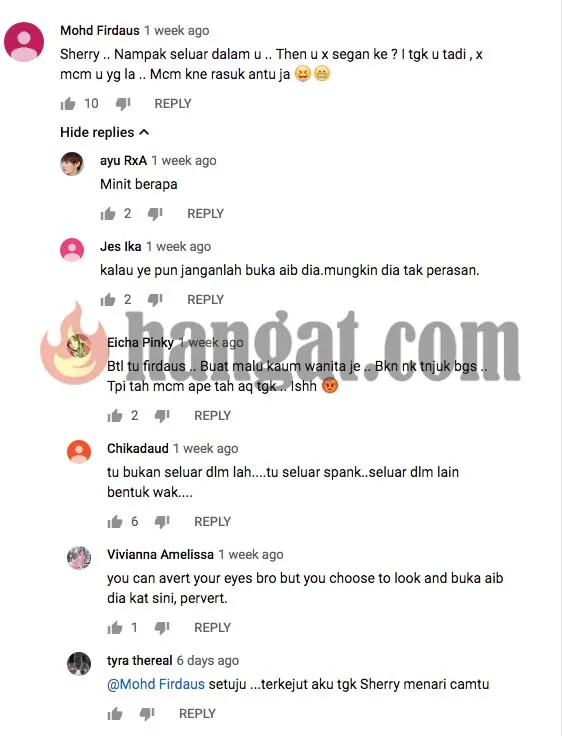Reply to Chikadaud's comment

pyautogui.click(x=212, y=521)
